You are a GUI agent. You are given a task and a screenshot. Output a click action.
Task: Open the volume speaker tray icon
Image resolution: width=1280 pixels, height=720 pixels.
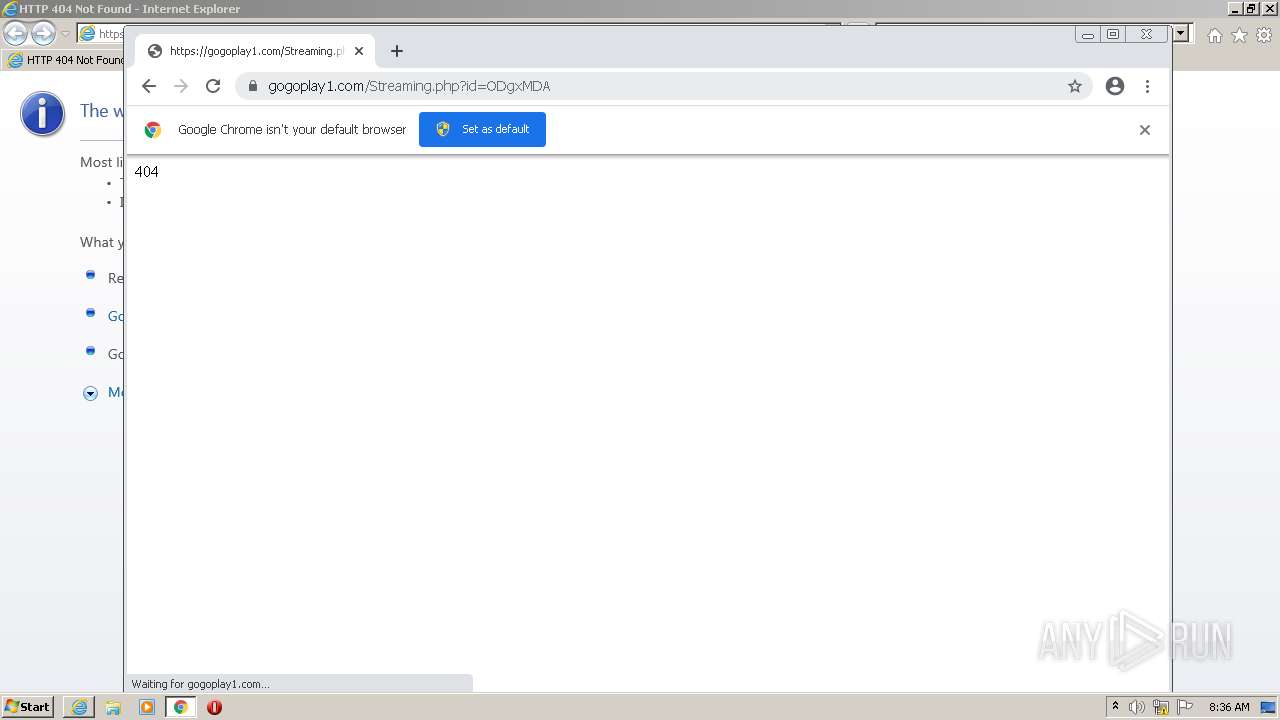tap(1137, 707)
